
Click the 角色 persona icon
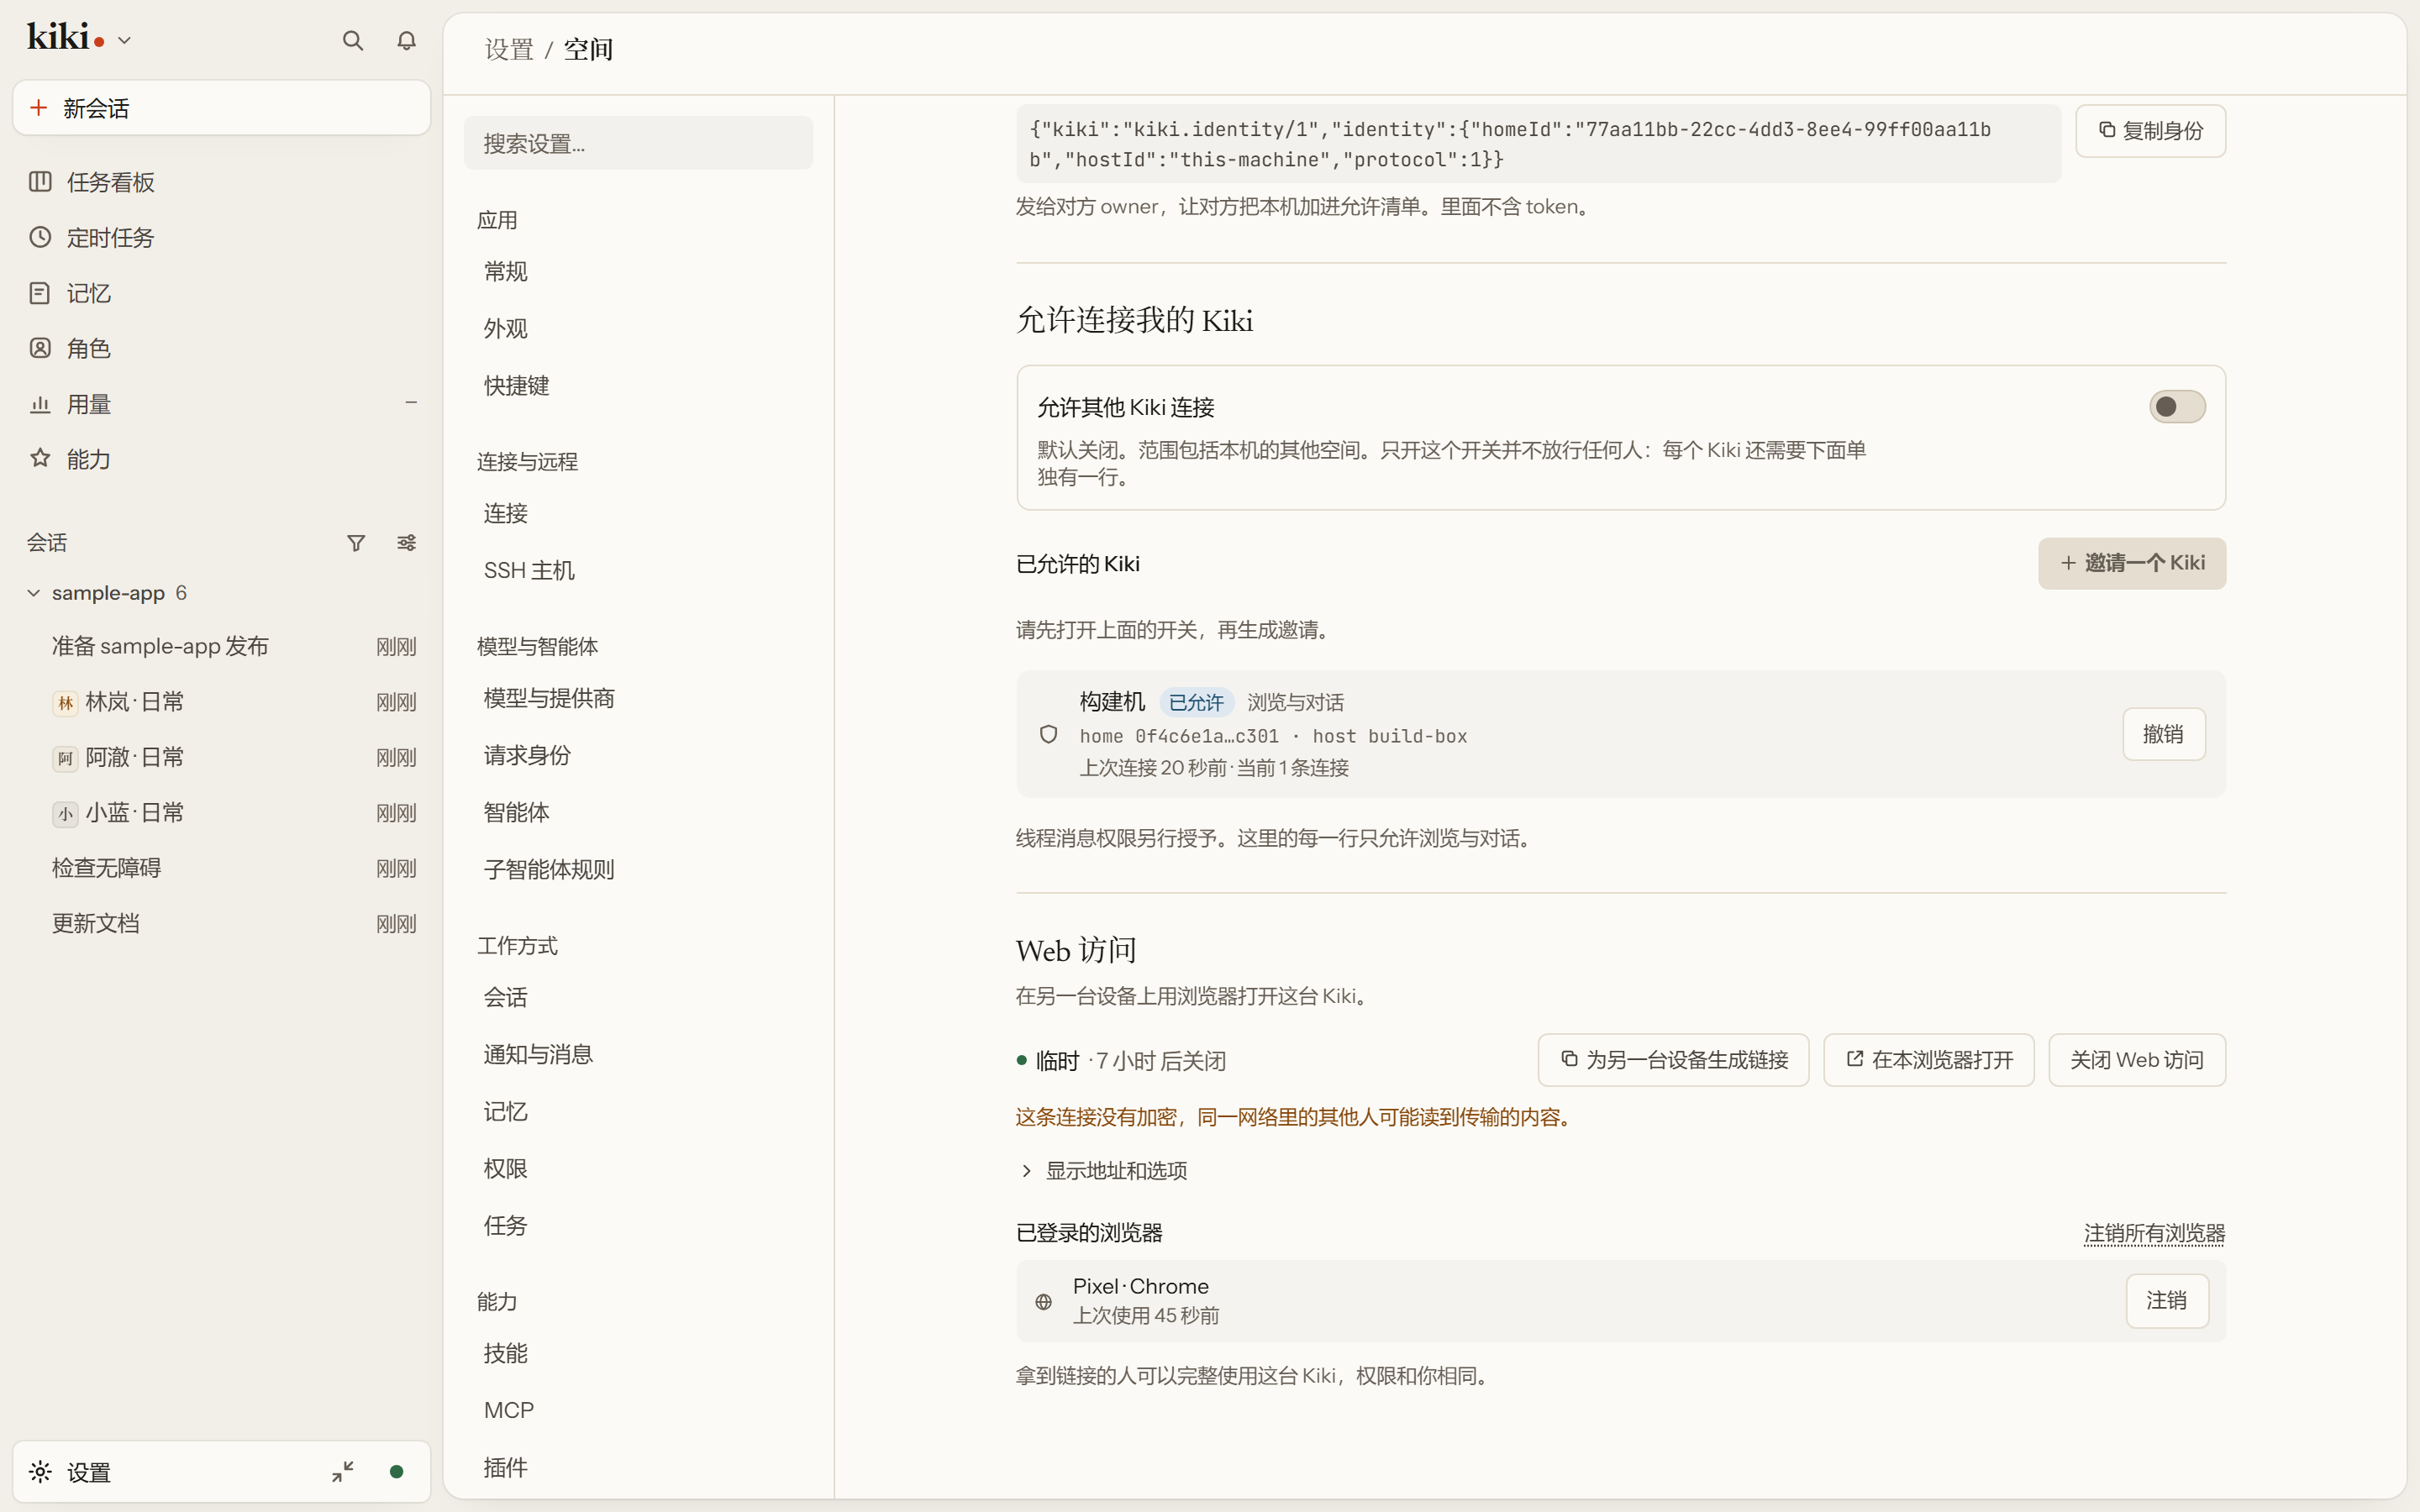[x=40, y=348]
